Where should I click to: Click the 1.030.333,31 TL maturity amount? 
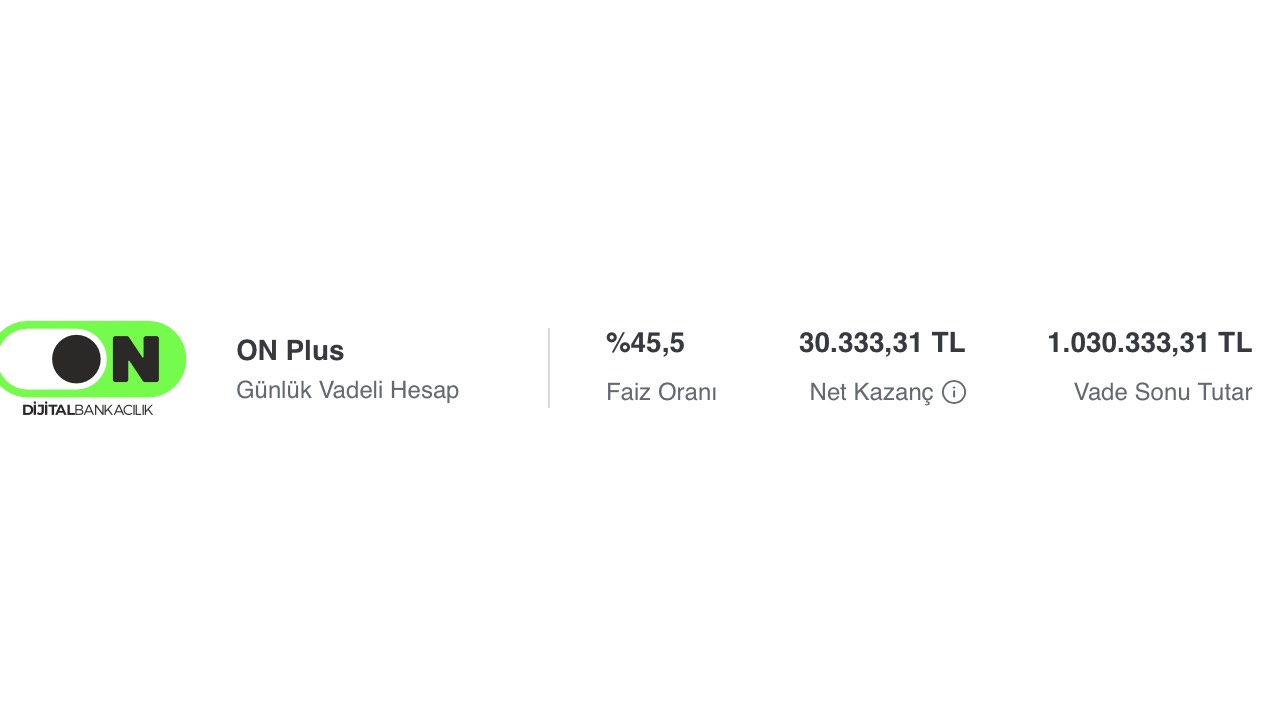point(1149,343)
